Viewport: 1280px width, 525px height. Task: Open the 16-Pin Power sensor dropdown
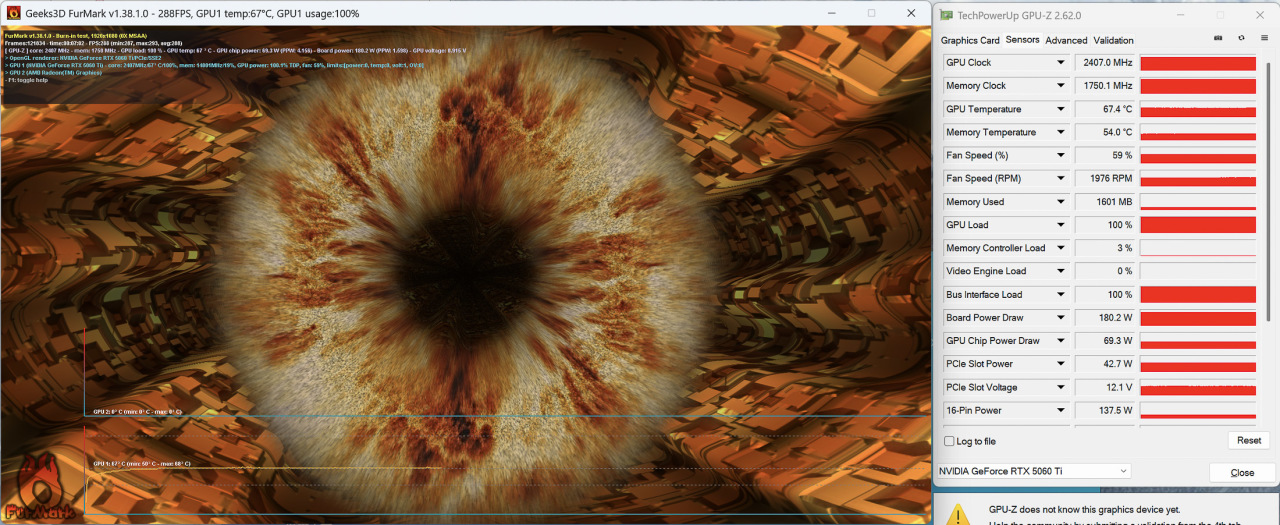1061,410
